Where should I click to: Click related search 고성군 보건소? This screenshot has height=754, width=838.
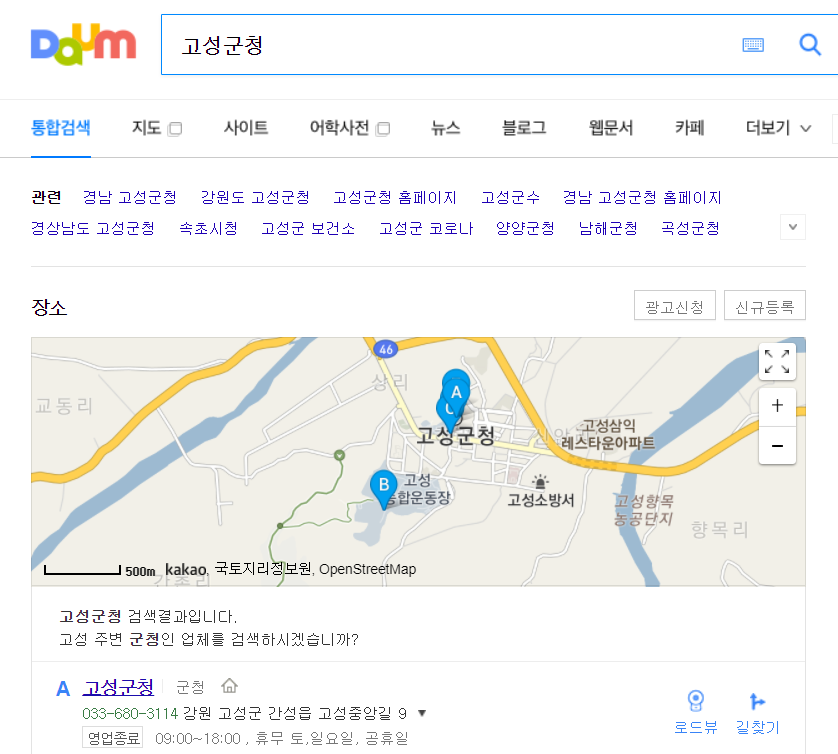click(x=308, y=229)
